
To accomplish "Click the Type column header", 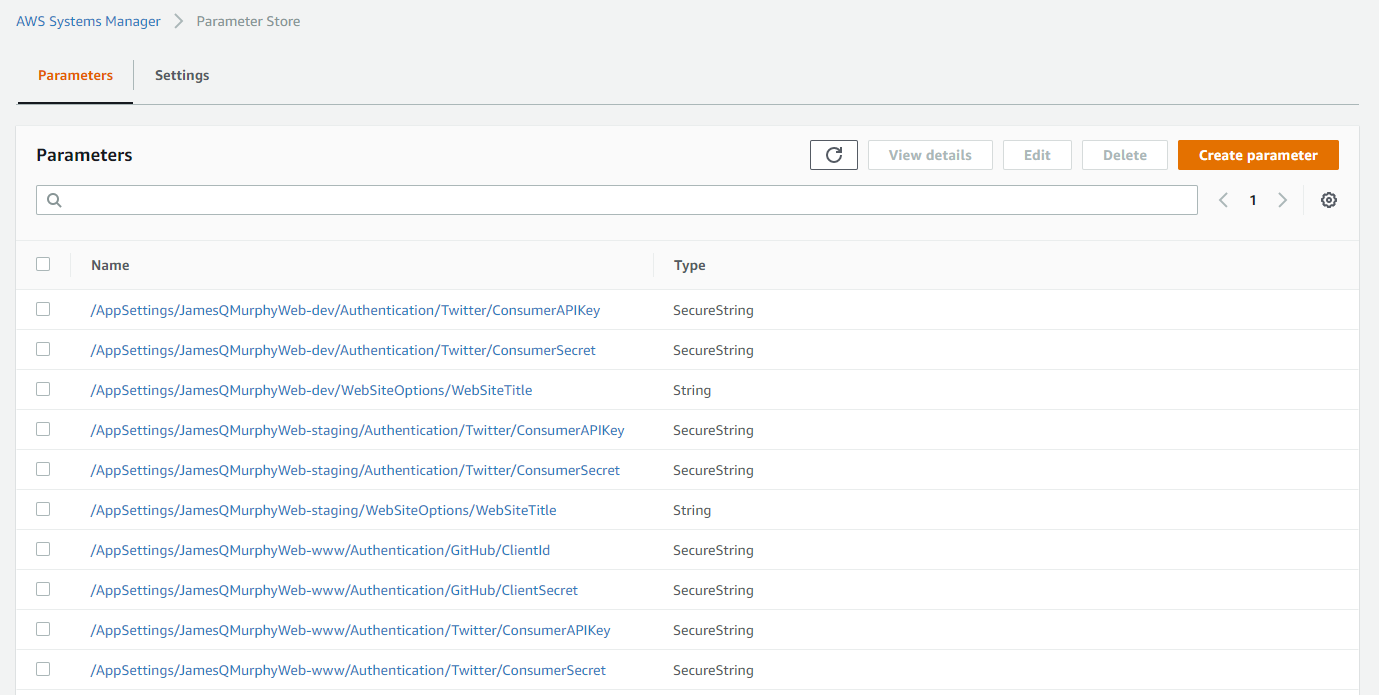I will click(x=690, y=265).
